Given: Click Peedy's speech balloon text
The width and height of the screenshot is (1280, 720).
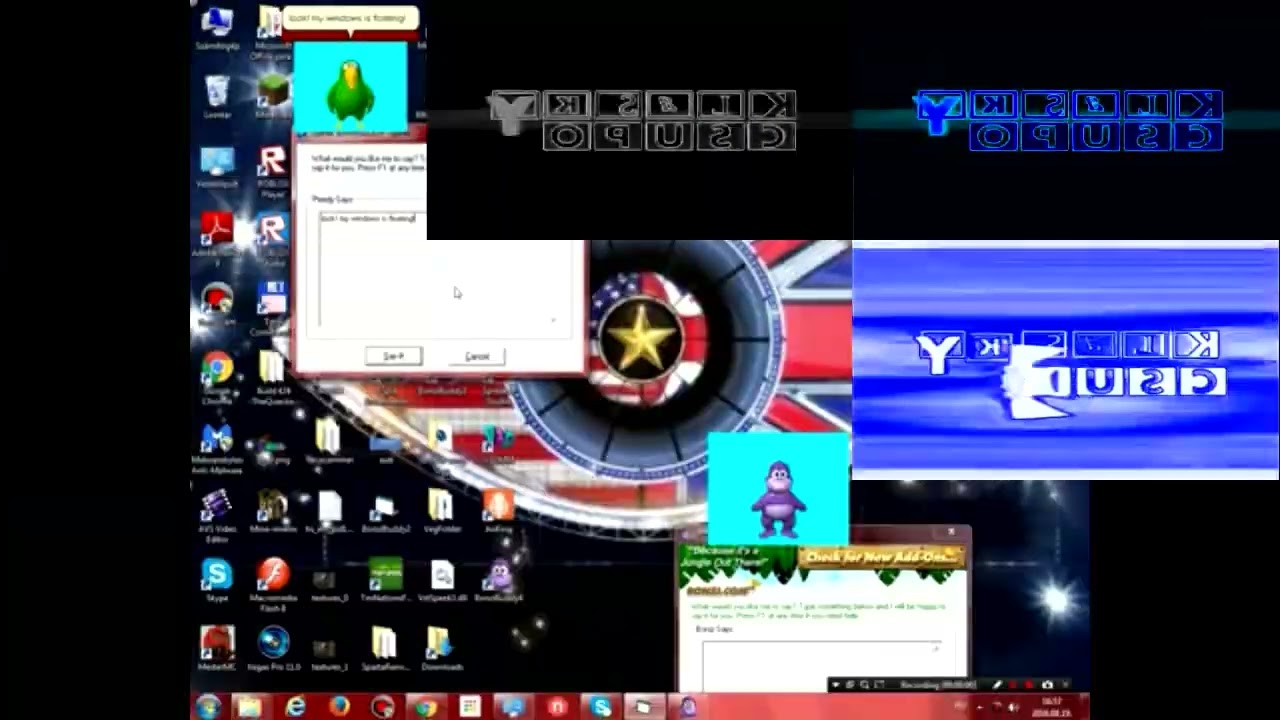Looking at the screenshot, I should pos(349,17).
